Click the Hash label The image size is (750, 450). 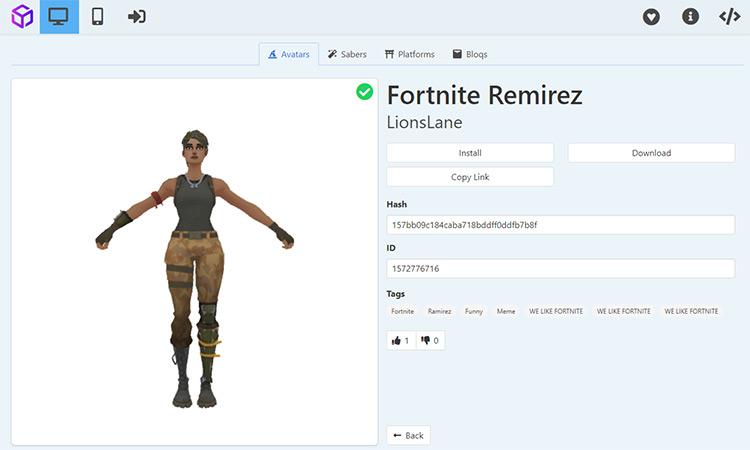[x=397, y=204]
